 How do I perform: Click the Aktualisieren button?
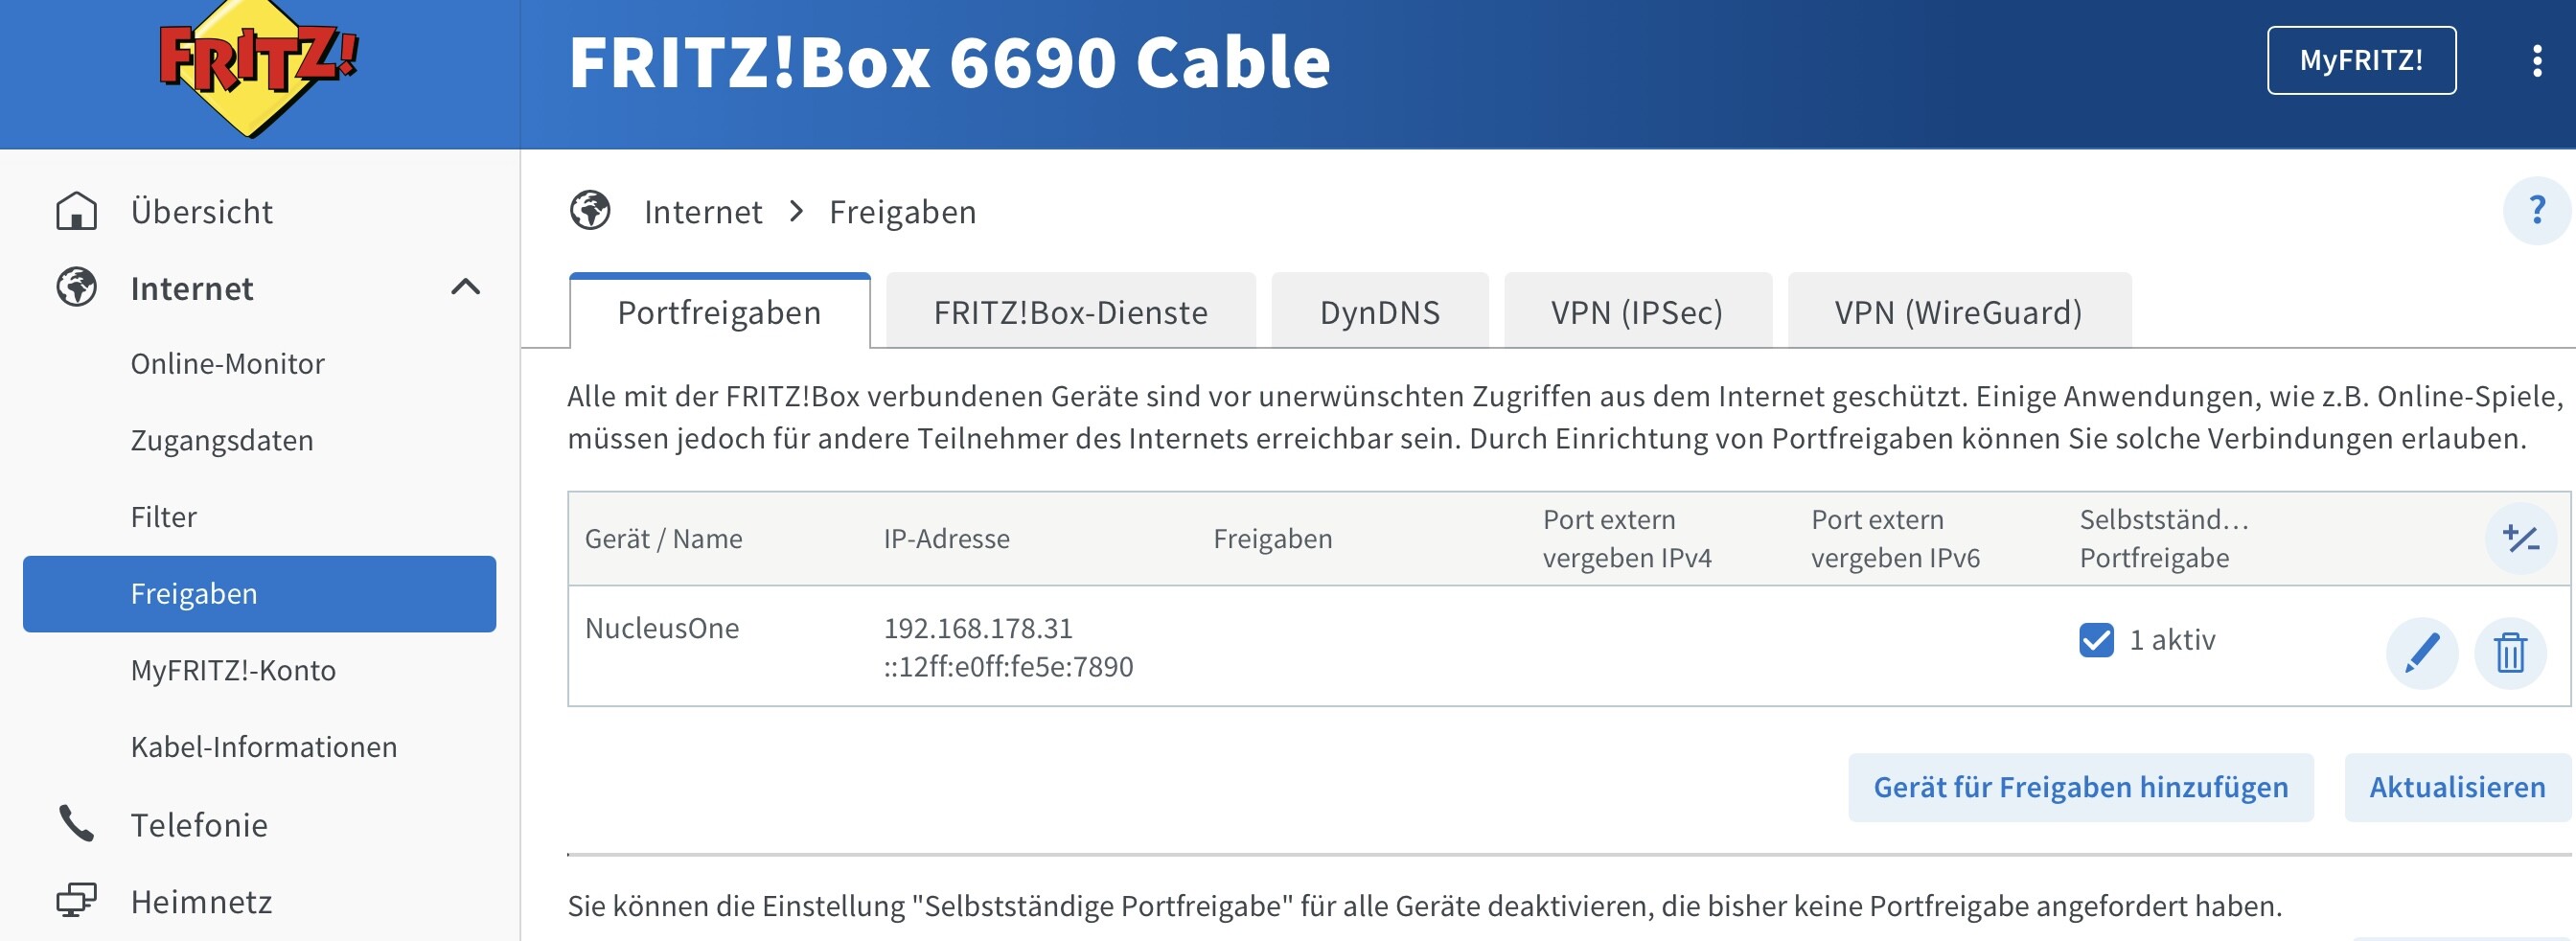coord(2457,788)
